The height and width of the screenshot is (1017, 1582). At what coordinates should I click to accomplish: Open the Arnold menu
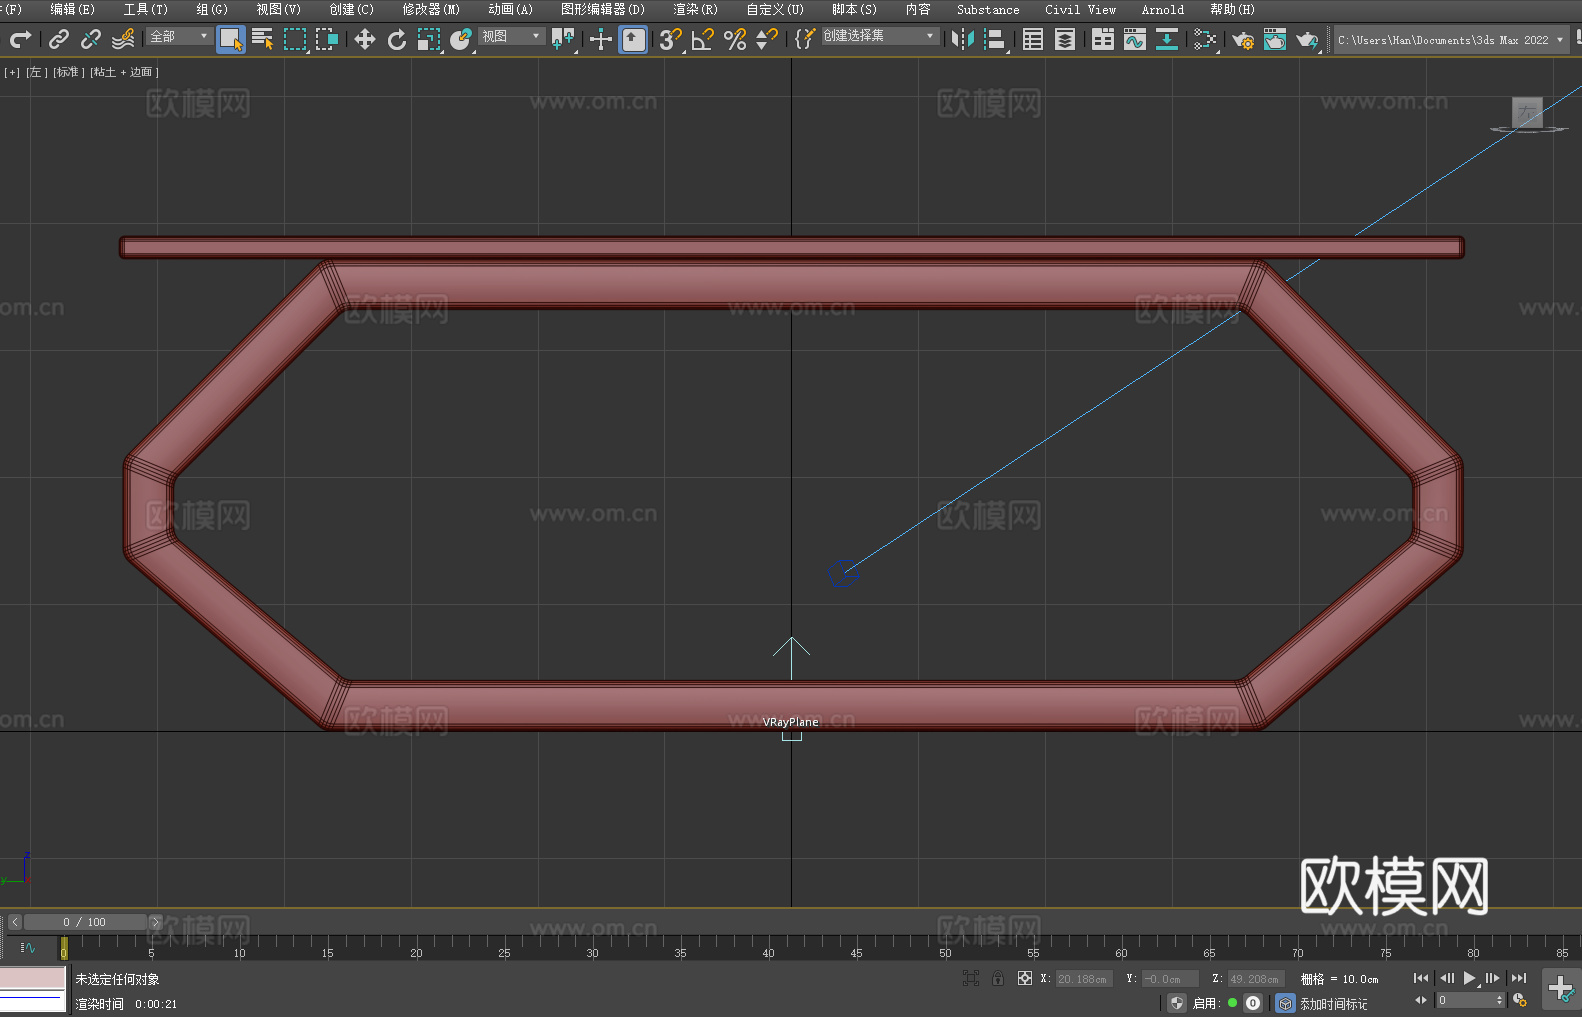click(x=1162, y=9)
